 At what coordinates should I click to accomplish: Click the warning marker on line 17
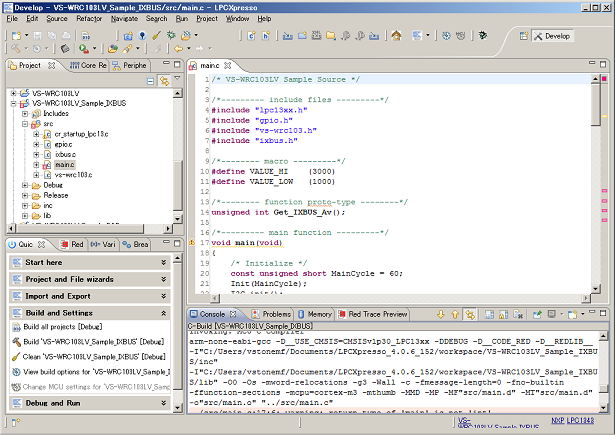pyautogui.click(x=192, y=243)
